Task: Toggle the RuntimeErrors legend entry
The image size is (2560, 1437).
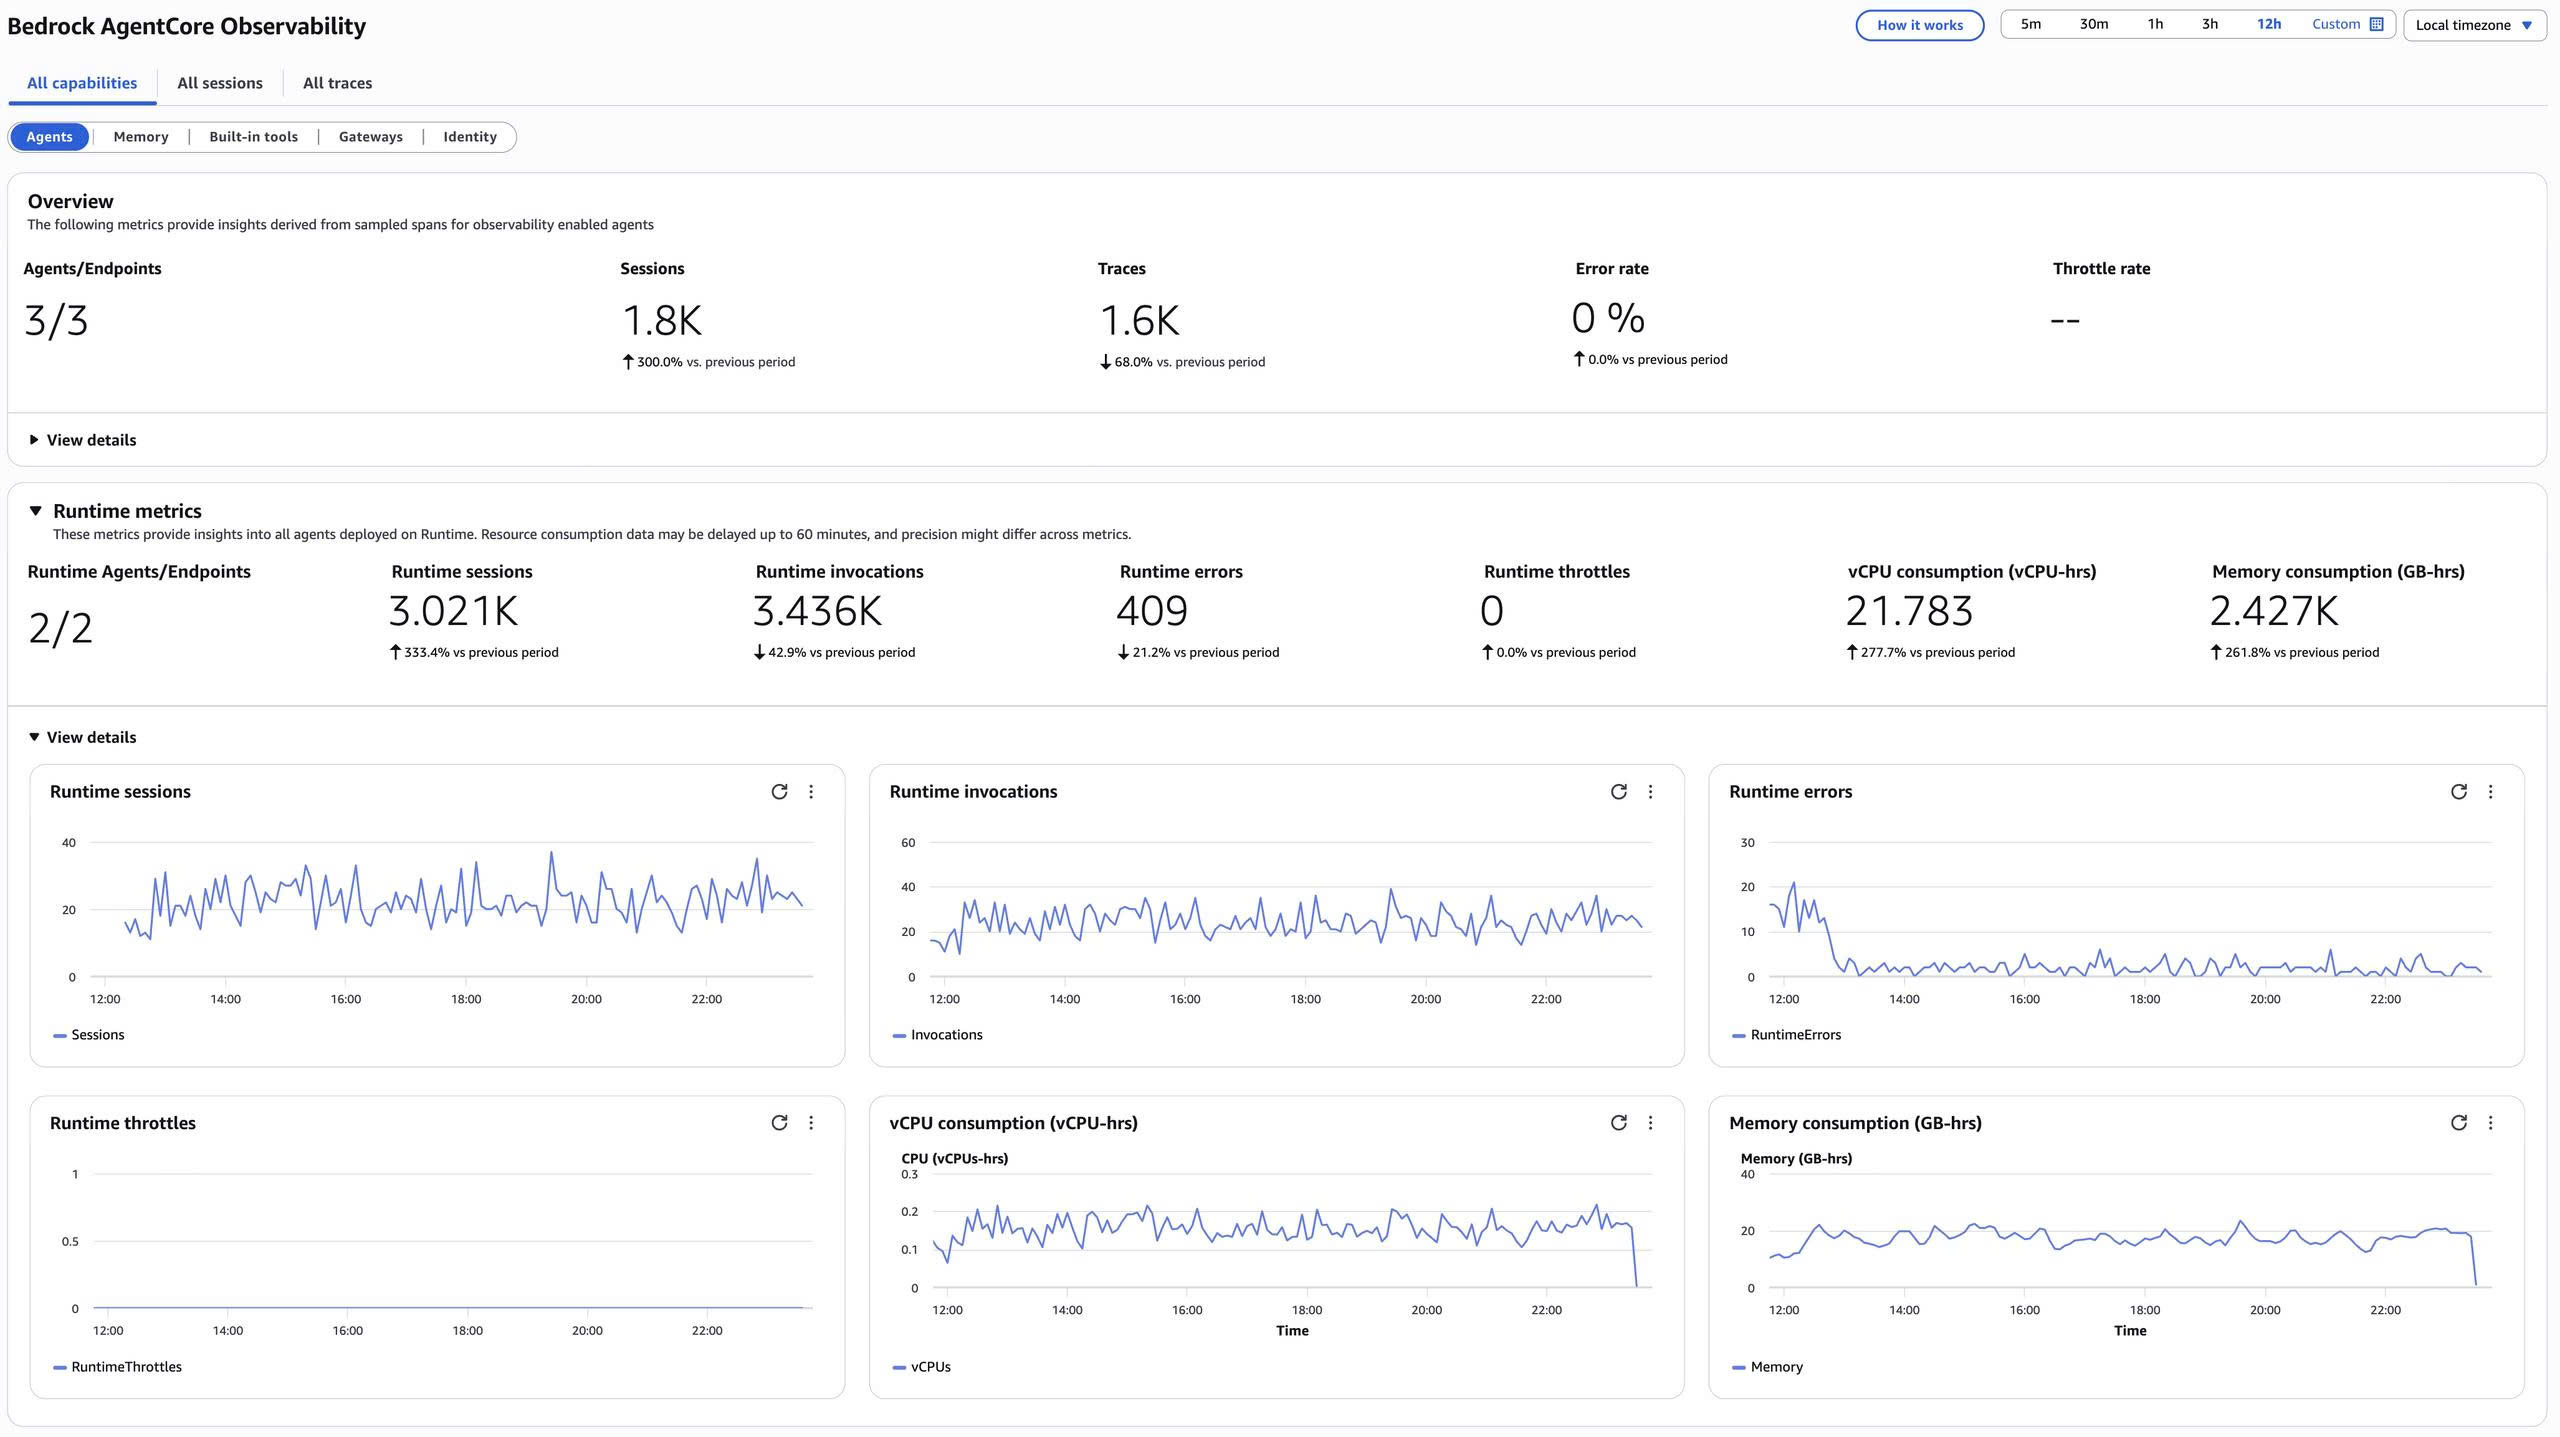Action: point(1786,1035)
